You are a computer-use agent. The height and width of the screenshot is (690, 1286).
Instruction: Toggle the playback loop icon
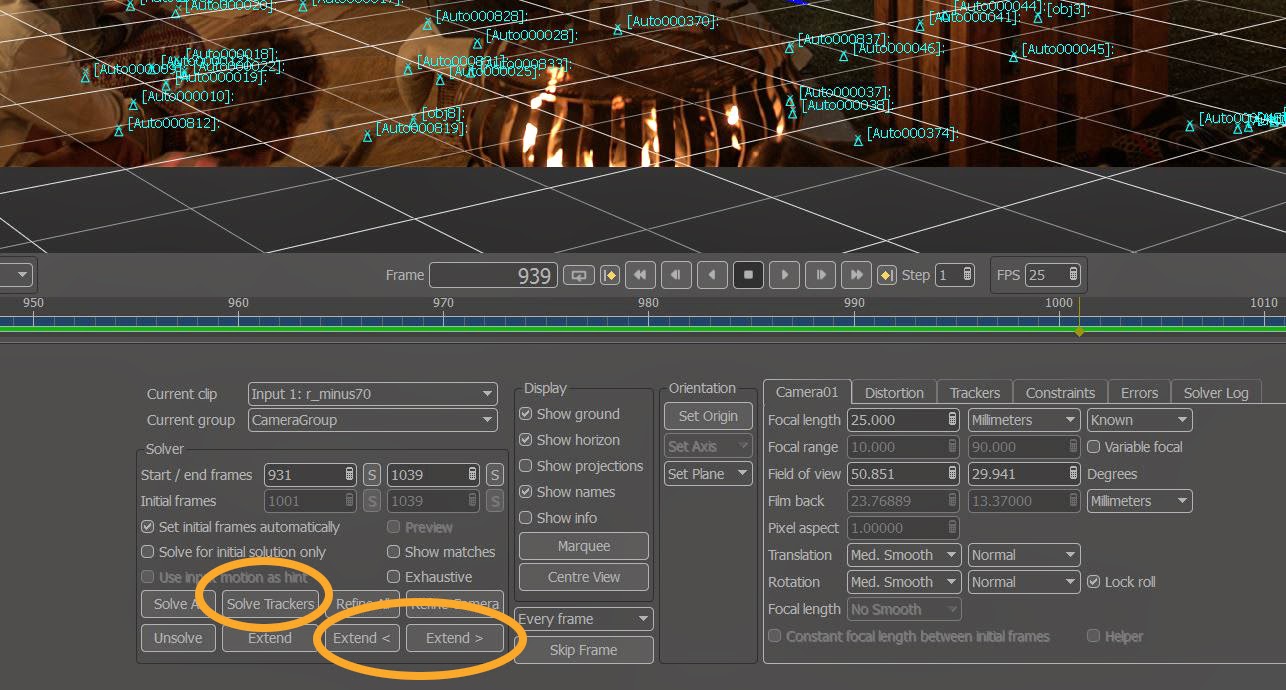click(x=578, y=275)
